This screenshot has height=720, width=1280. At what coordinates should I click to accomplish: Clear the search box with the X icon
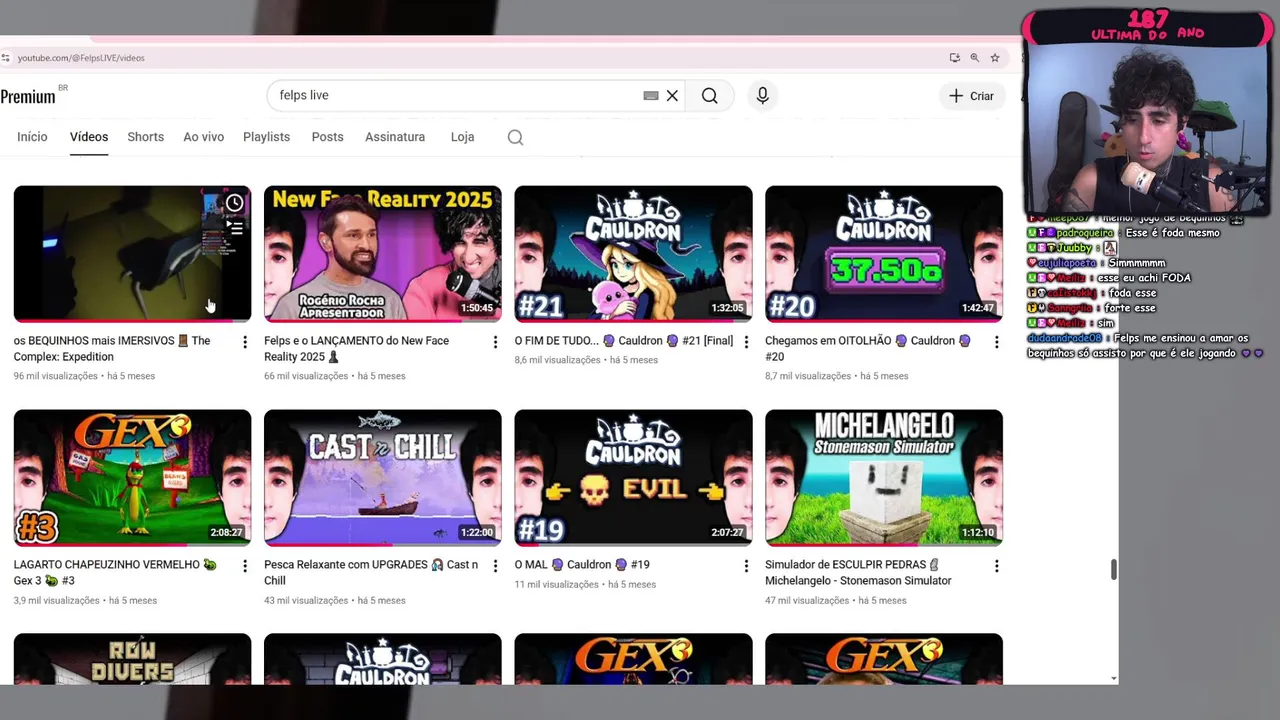coord(672,96)
